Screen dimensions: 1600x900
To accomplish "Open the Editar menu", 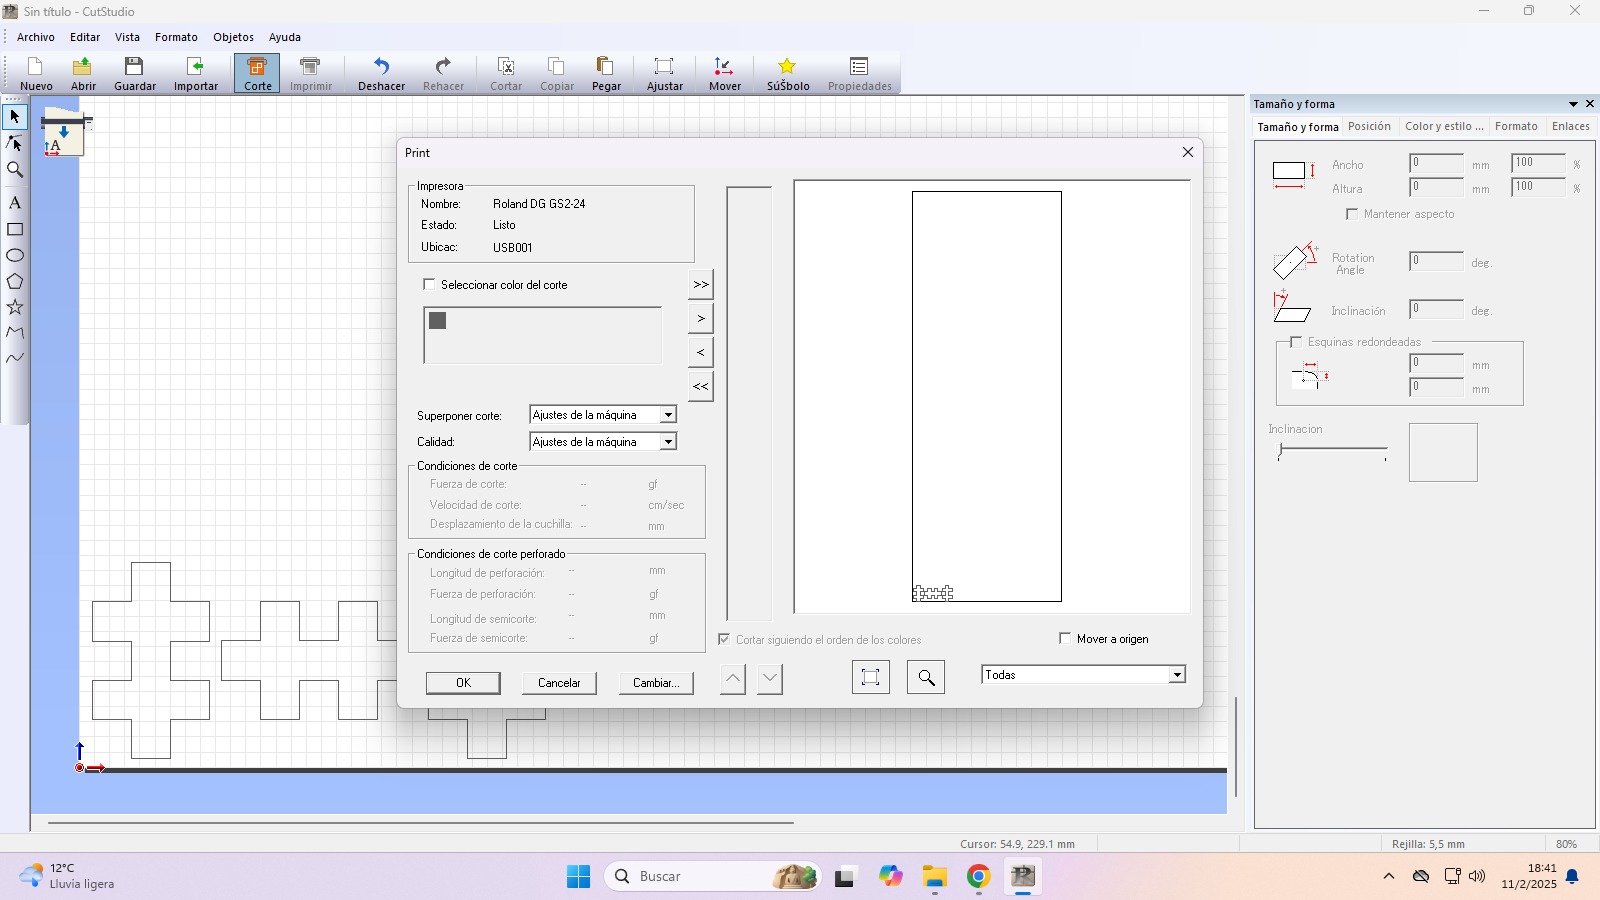I will point(85,37).
